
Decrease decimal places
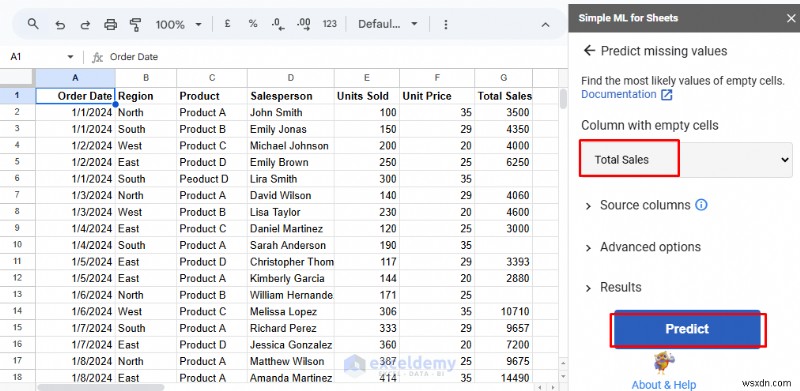[278, 24]
